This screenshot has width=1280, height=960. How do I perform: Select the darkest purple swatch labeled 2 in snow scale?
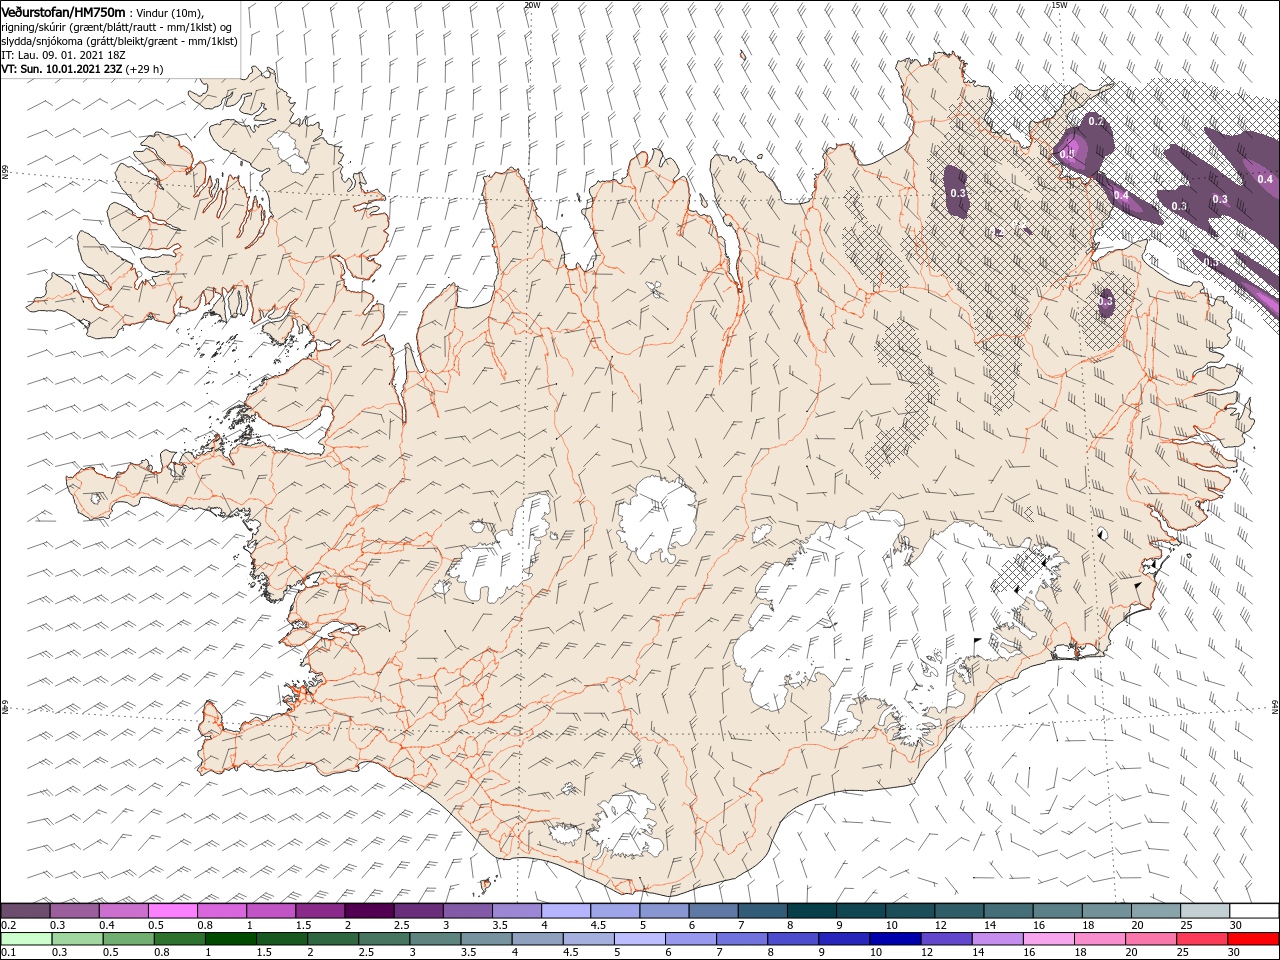pos(369,911)
